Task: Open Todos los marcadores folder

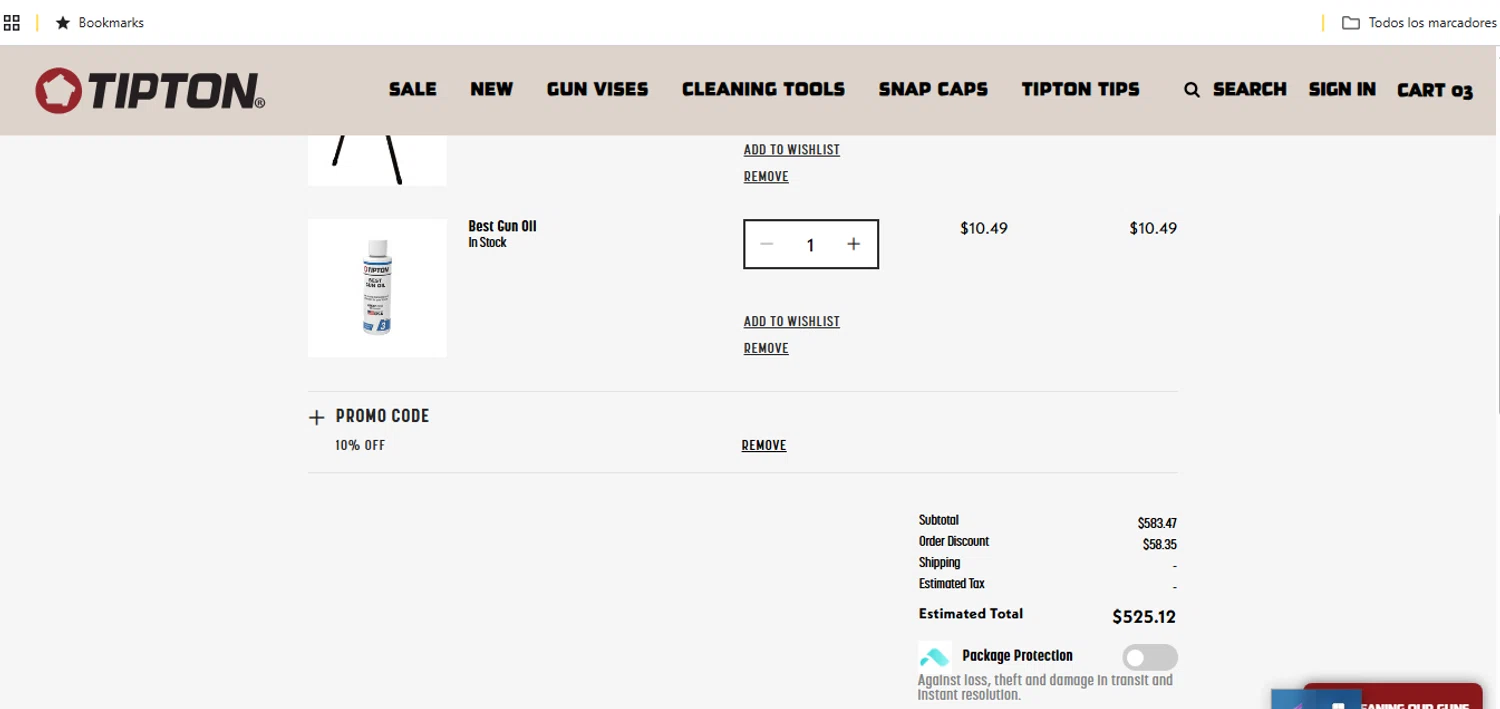Action: pos(1418,22)
